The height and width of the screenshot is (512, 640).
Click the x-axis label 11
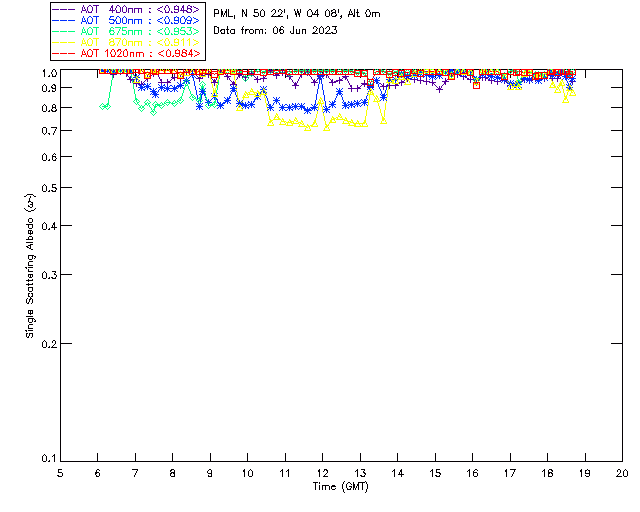click(285, 473)
